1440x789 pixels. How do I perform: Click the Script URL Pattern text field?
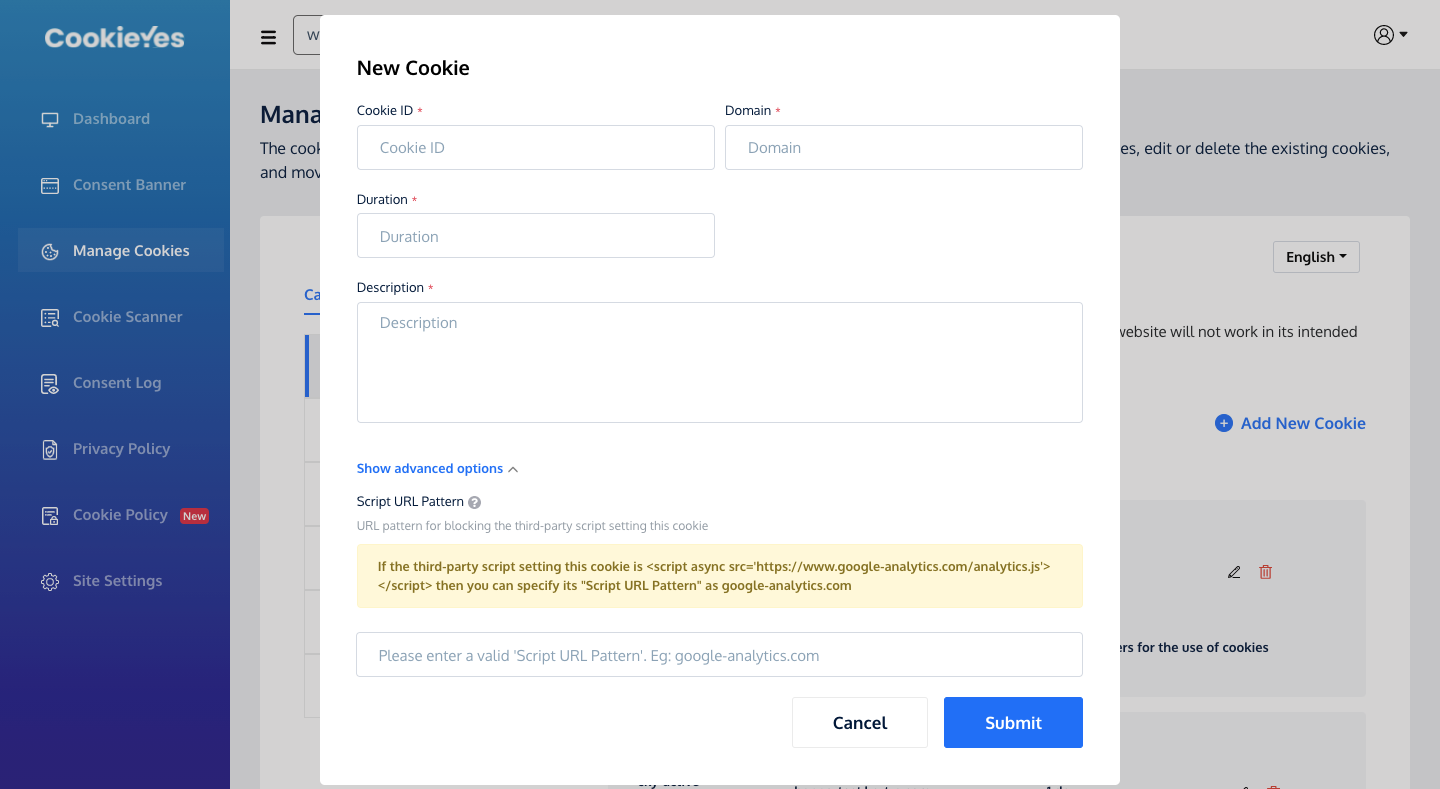coord(720,655)
